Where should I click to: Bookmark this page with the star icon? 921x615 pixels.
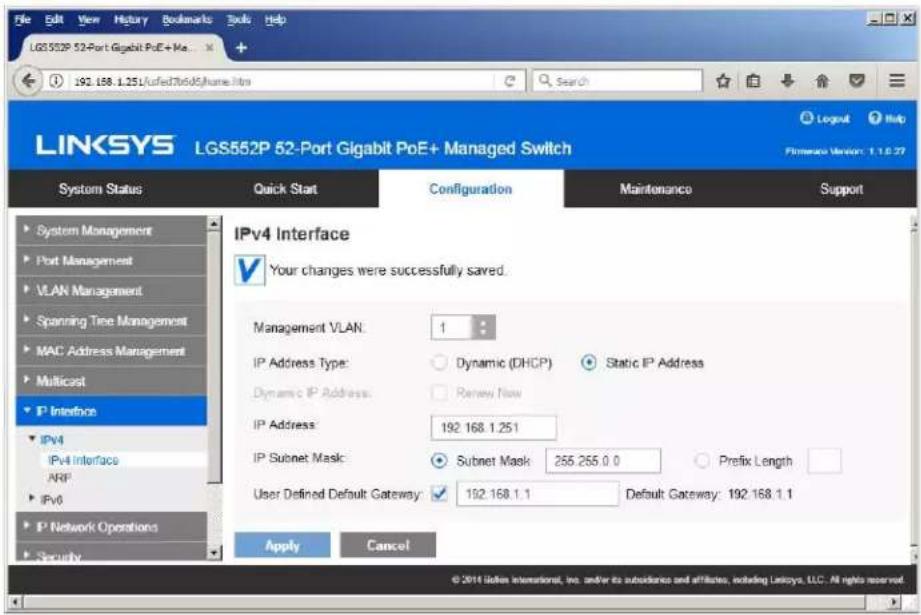(723, 80)
